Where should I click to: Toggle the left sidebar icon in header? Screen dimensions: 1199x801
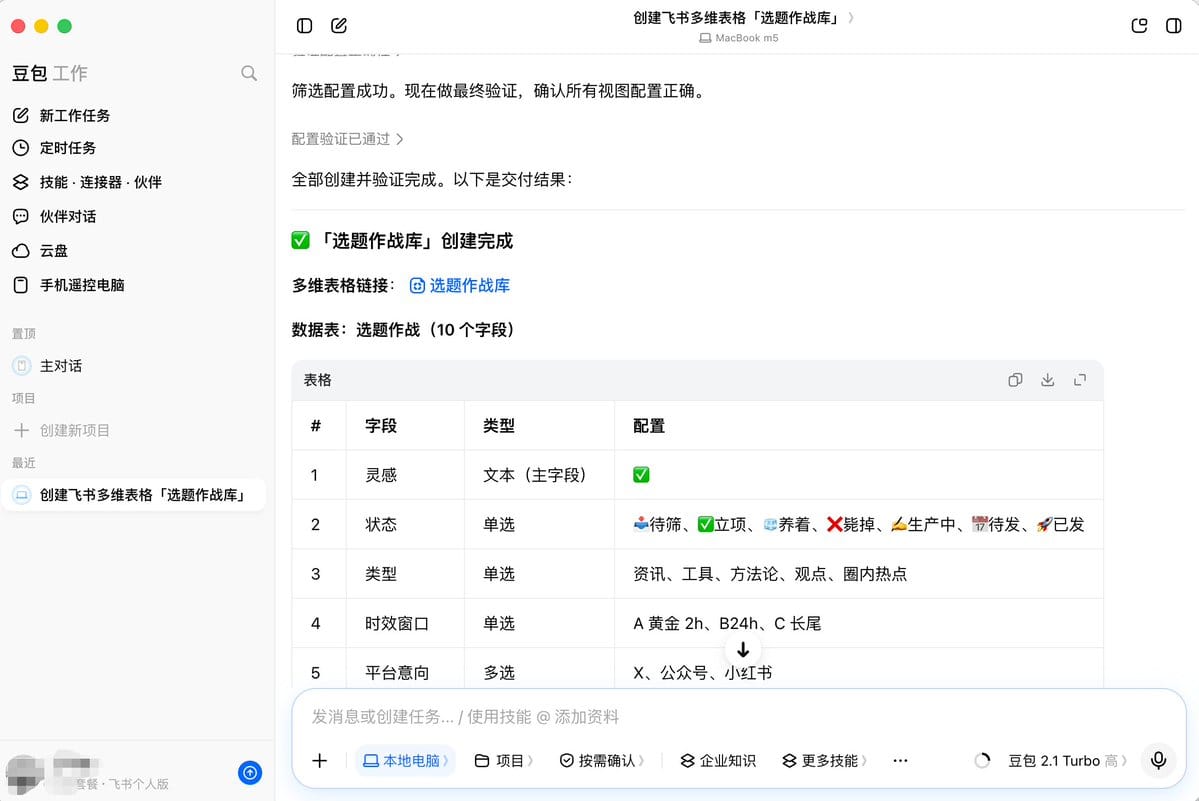point(304,26)
